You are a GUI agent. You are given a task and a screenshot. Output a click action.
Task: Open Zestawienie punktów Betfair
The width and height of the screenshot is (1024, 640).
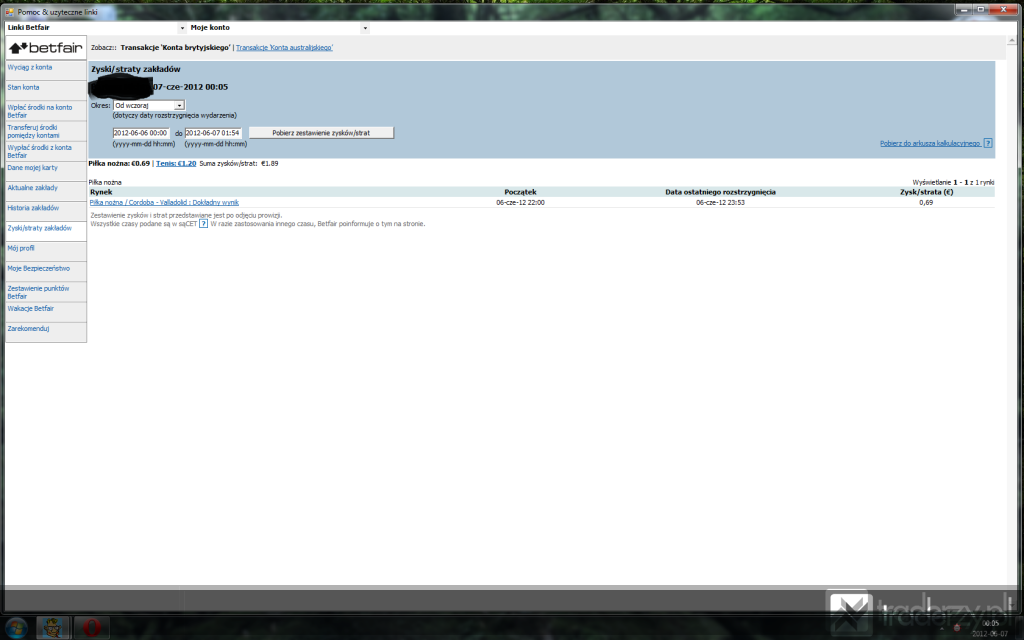pos(39,292)
